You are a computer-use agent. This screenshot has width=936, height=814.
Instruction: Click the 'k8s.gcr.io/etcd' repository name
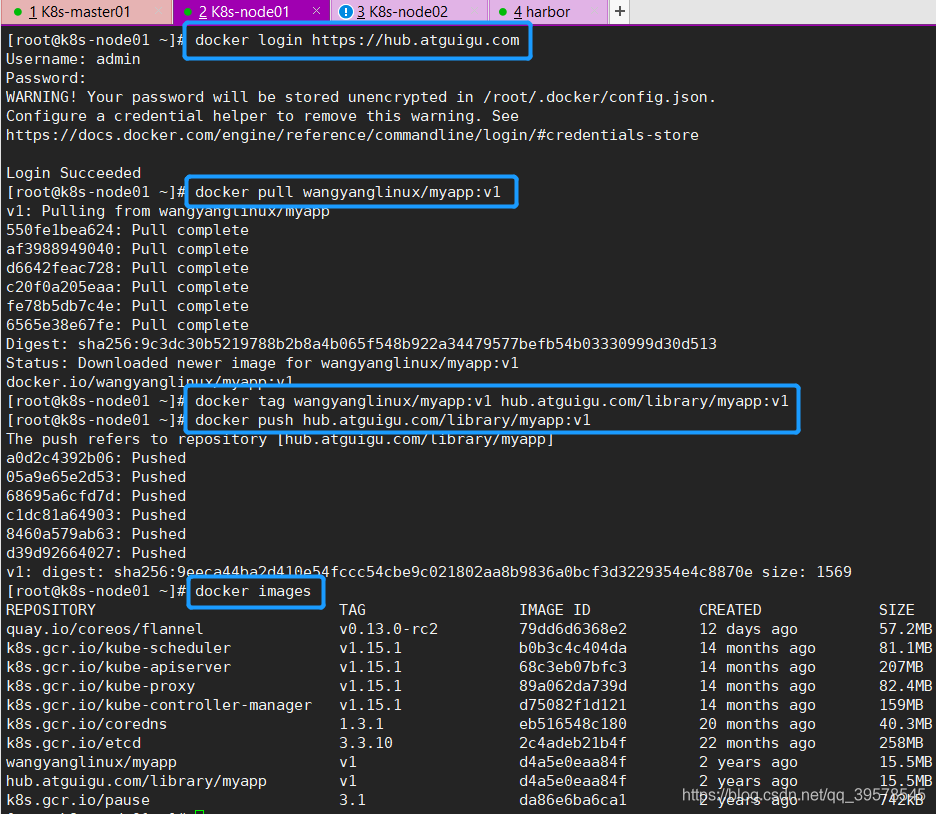coord(73,744)
